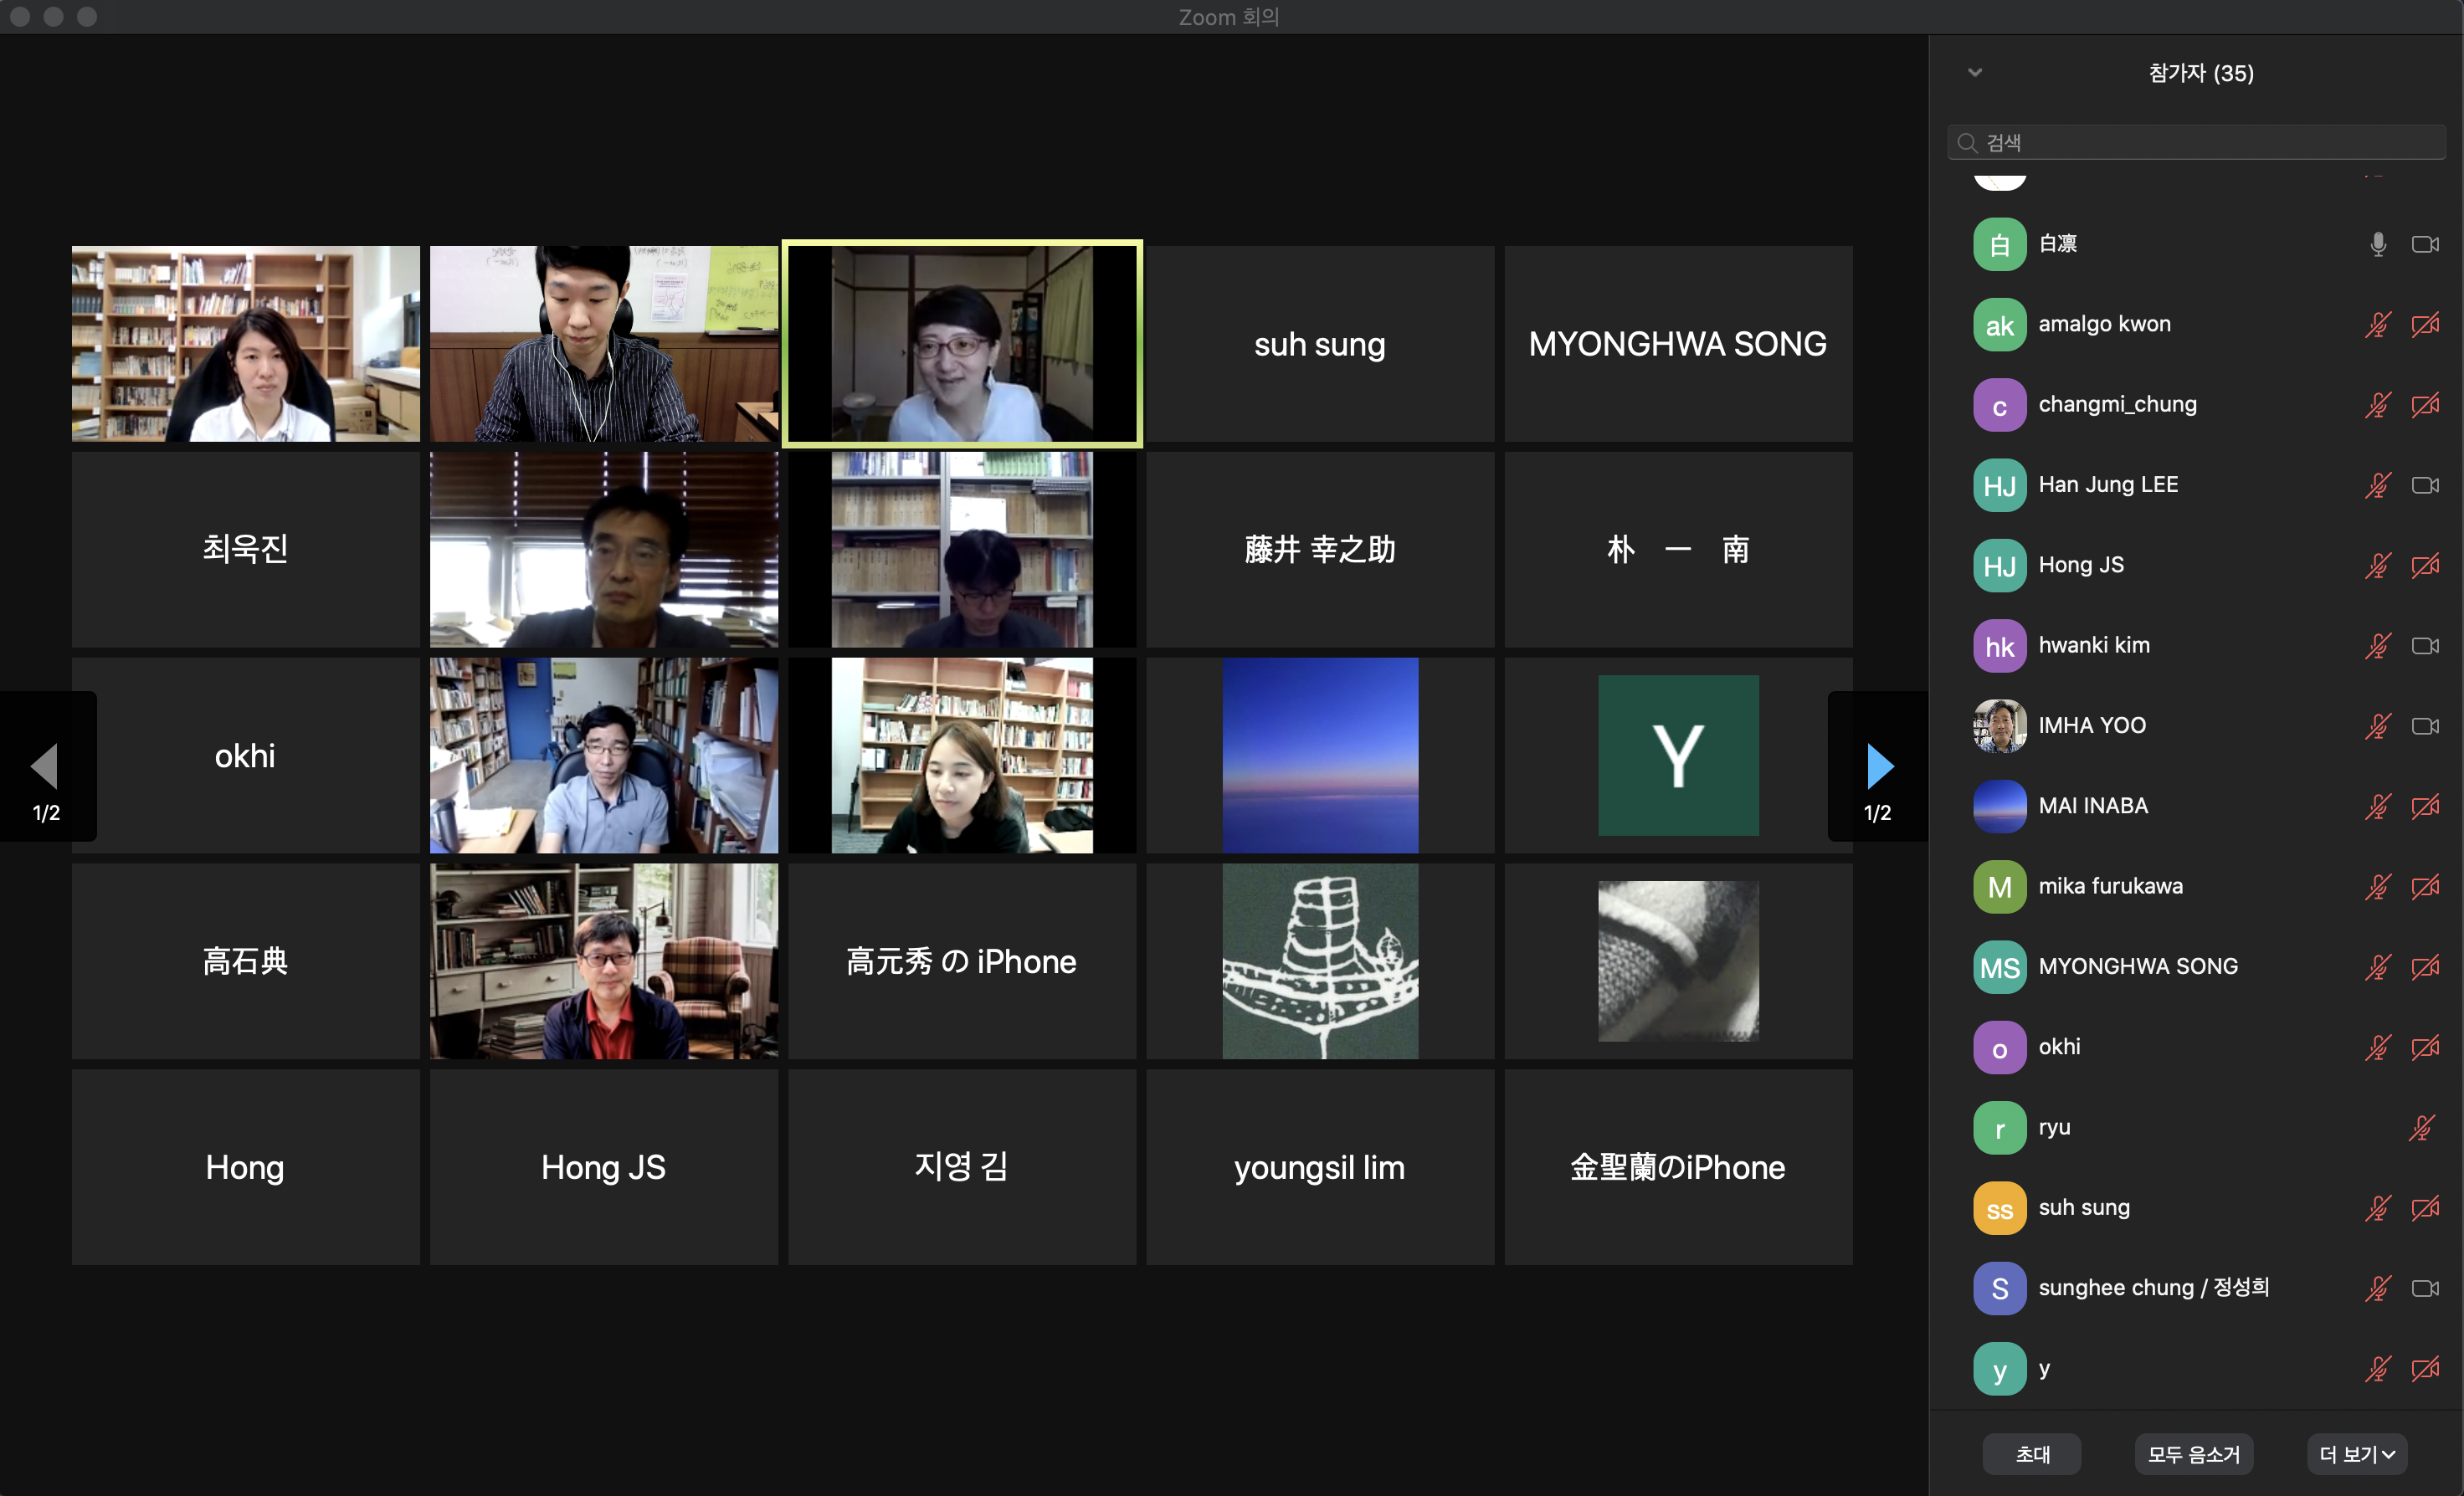Select the 高石典 video tile
2464x1496 pixels.
tap(245, 961)
